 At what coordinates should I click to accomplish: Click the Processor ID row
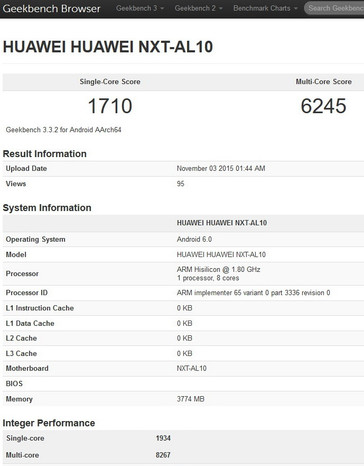point(183,293)
